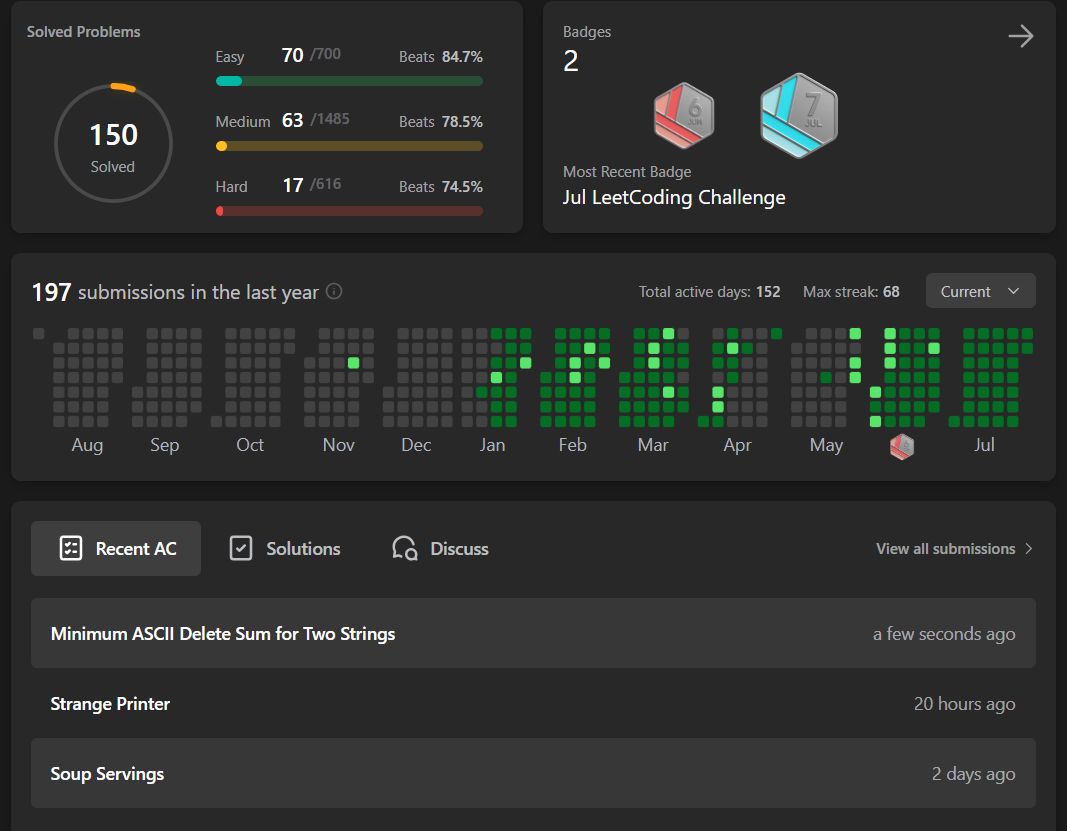This screenshot has width=1067, height=831.
Task: Click the June badge icon under the heatmap
Action: [x=901, y=446]
